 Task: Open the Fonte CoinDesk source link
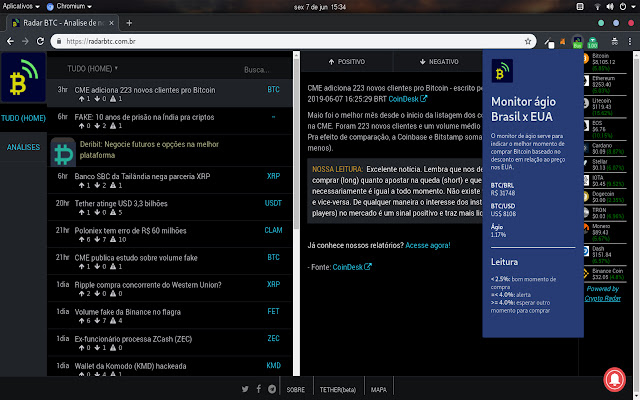click(x=352, y=267)
